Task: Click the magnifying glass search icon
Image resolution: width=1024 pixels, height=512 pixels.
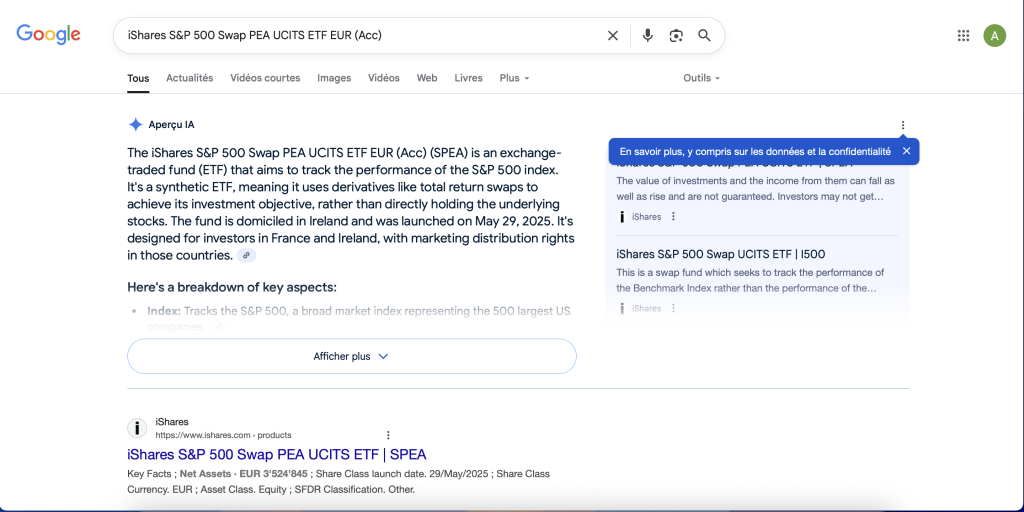Action: click(x=704, y=35)
